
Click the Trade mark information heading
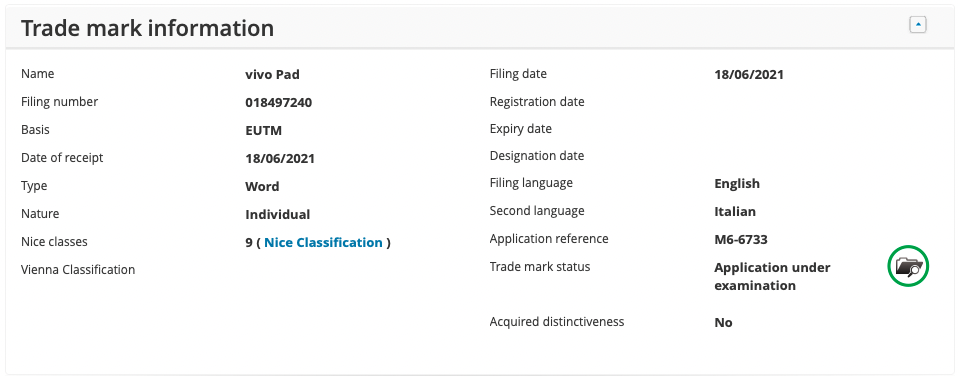pos(147,28)
